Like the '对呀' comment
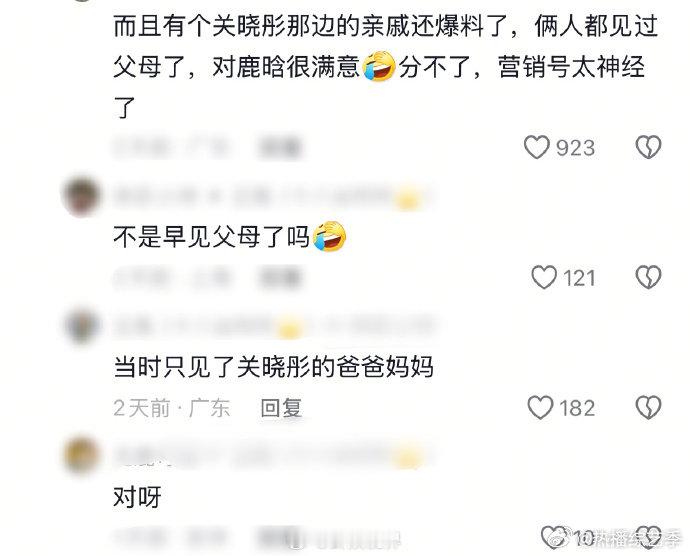This screenshot has height=556, width=690. pos(553,537)
